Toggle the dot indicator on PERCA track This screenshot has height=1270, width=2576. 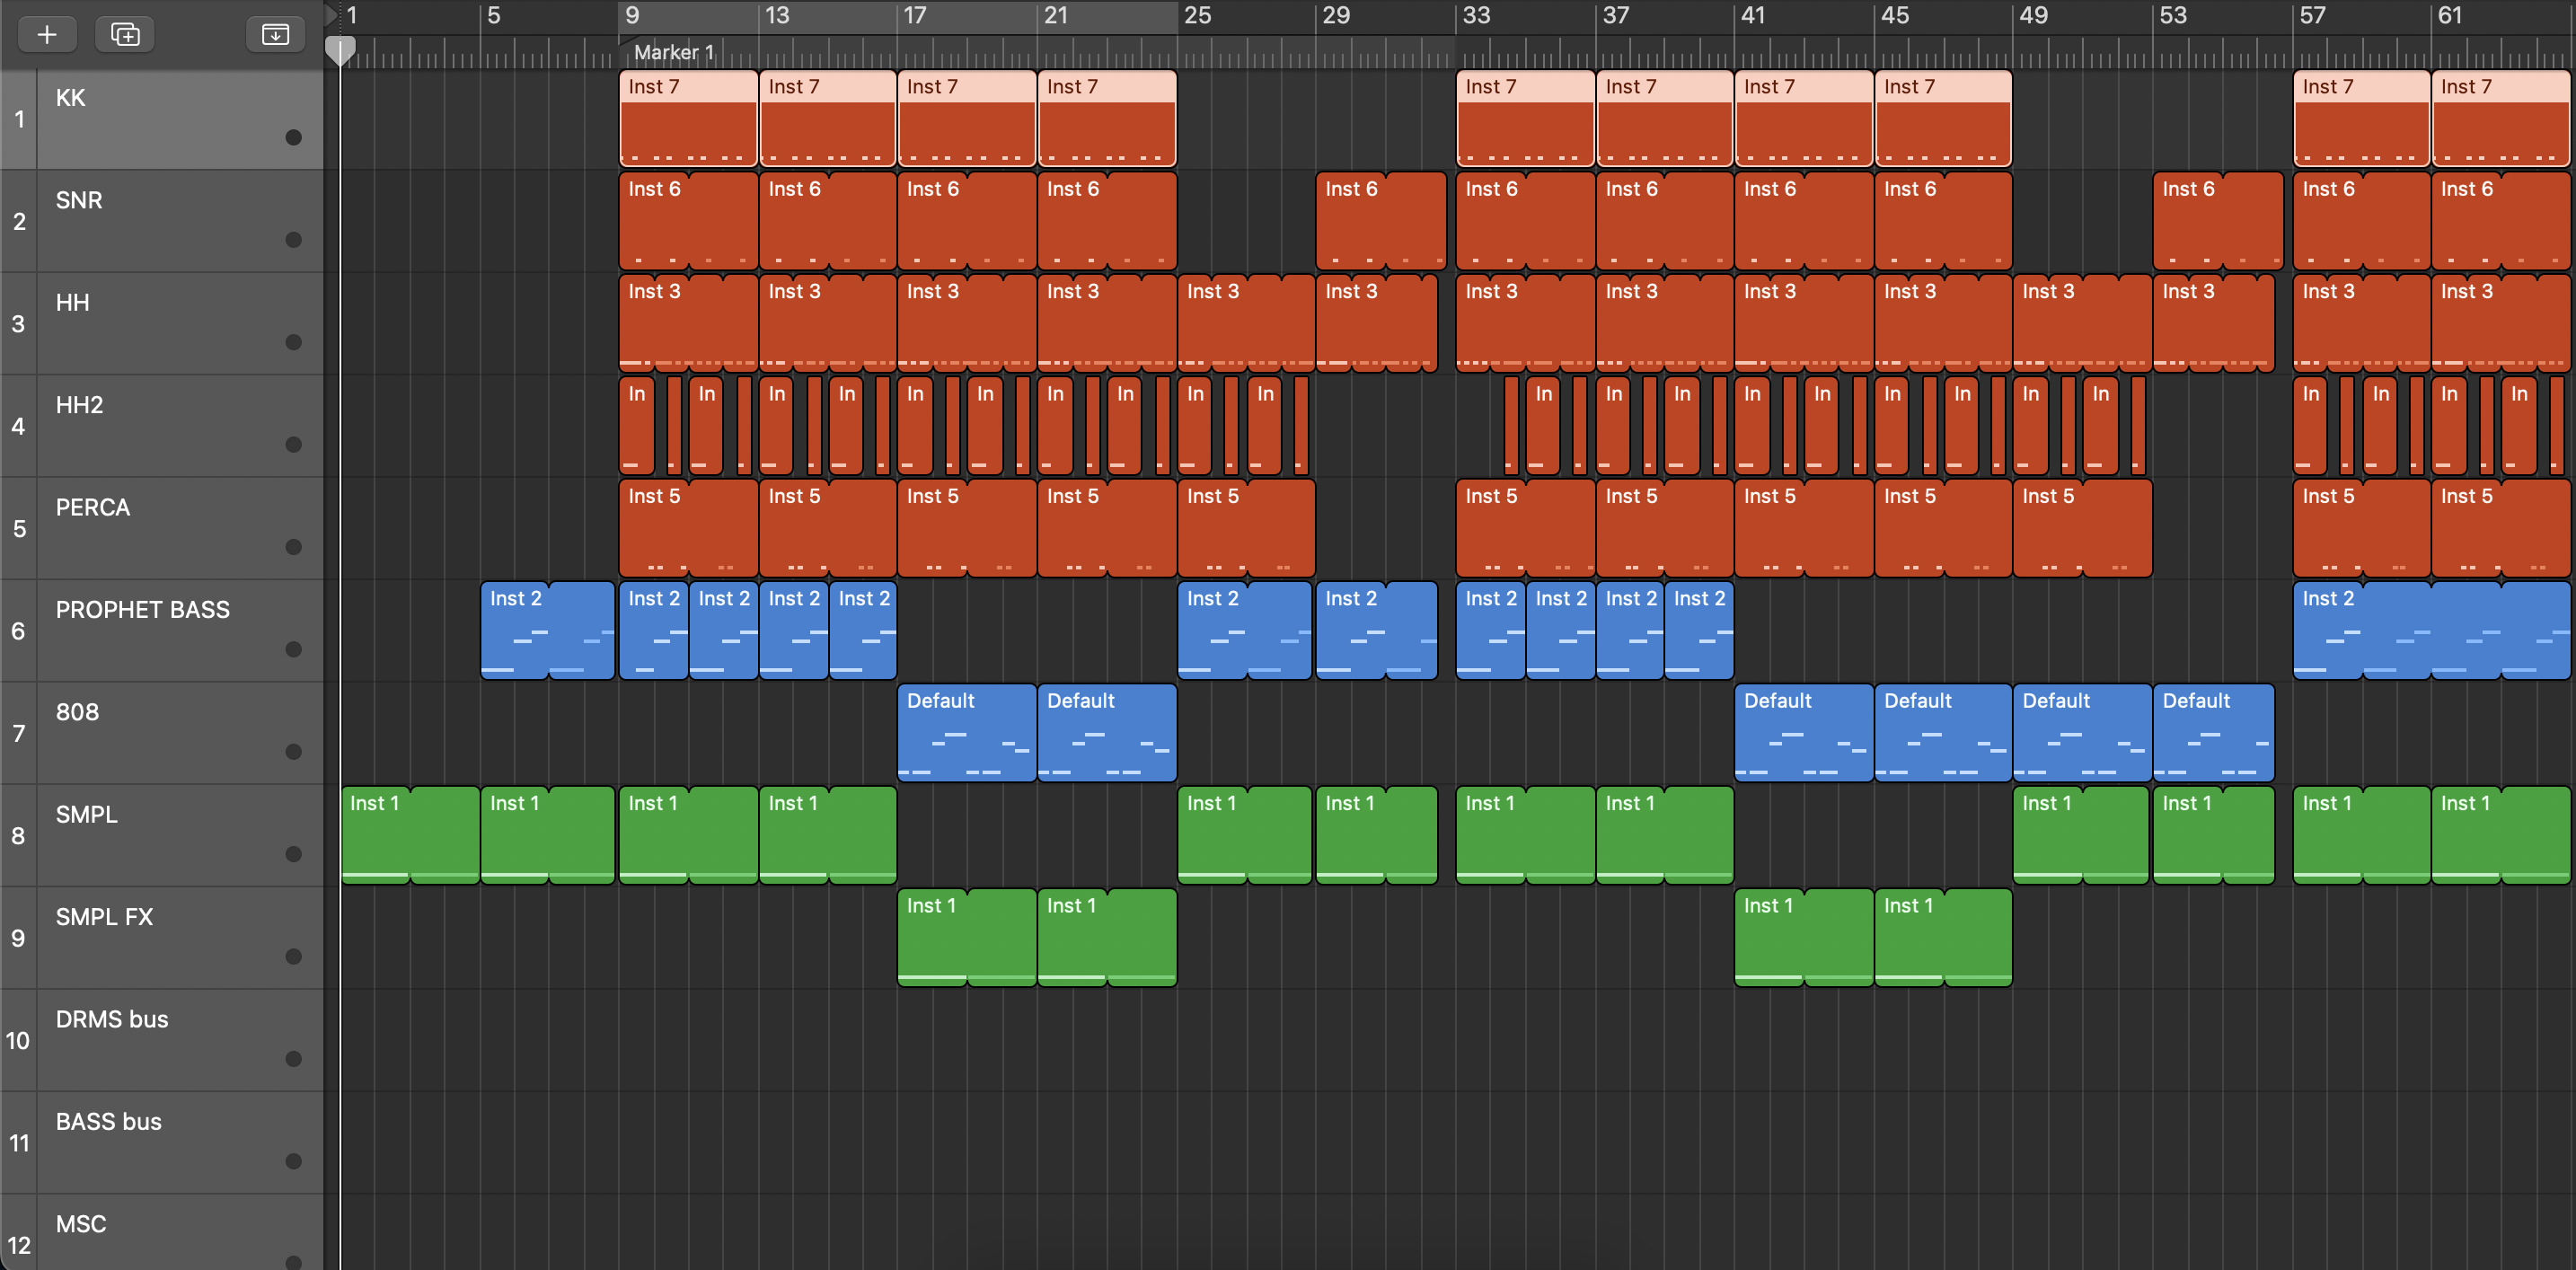tap(293, 547)
